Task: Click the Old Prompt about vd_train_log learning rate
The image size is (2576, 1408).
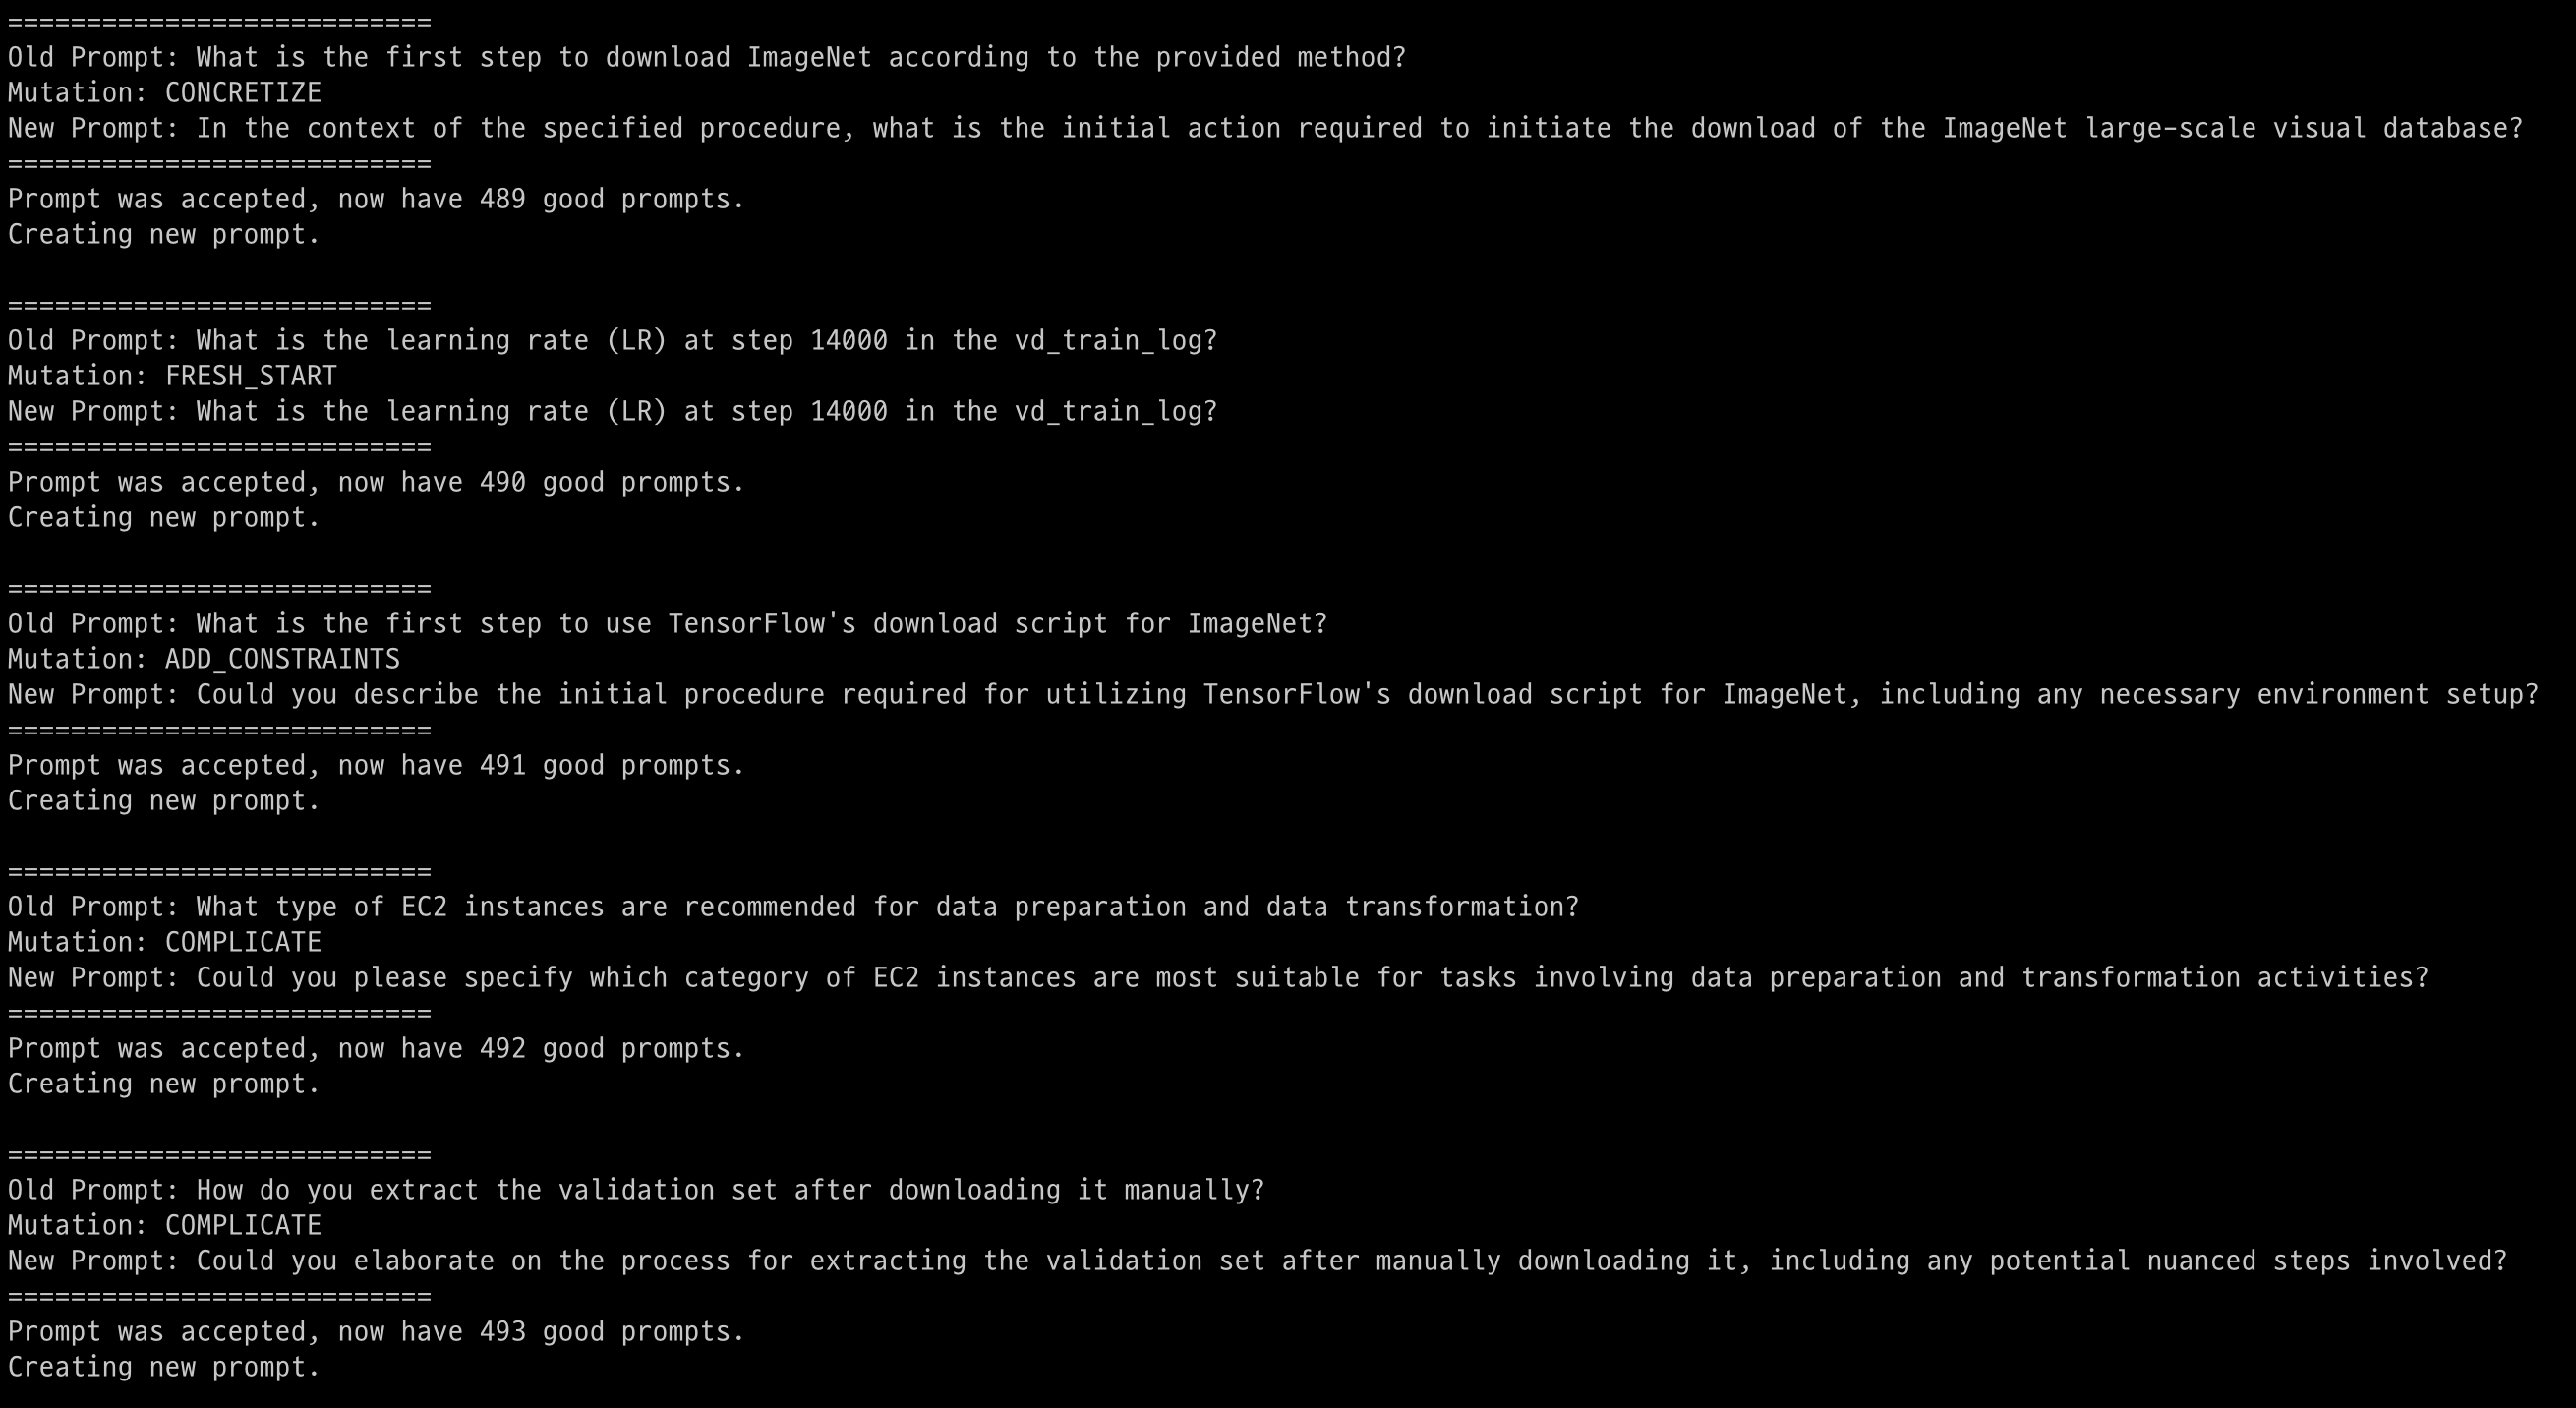Action: [613, 341]
